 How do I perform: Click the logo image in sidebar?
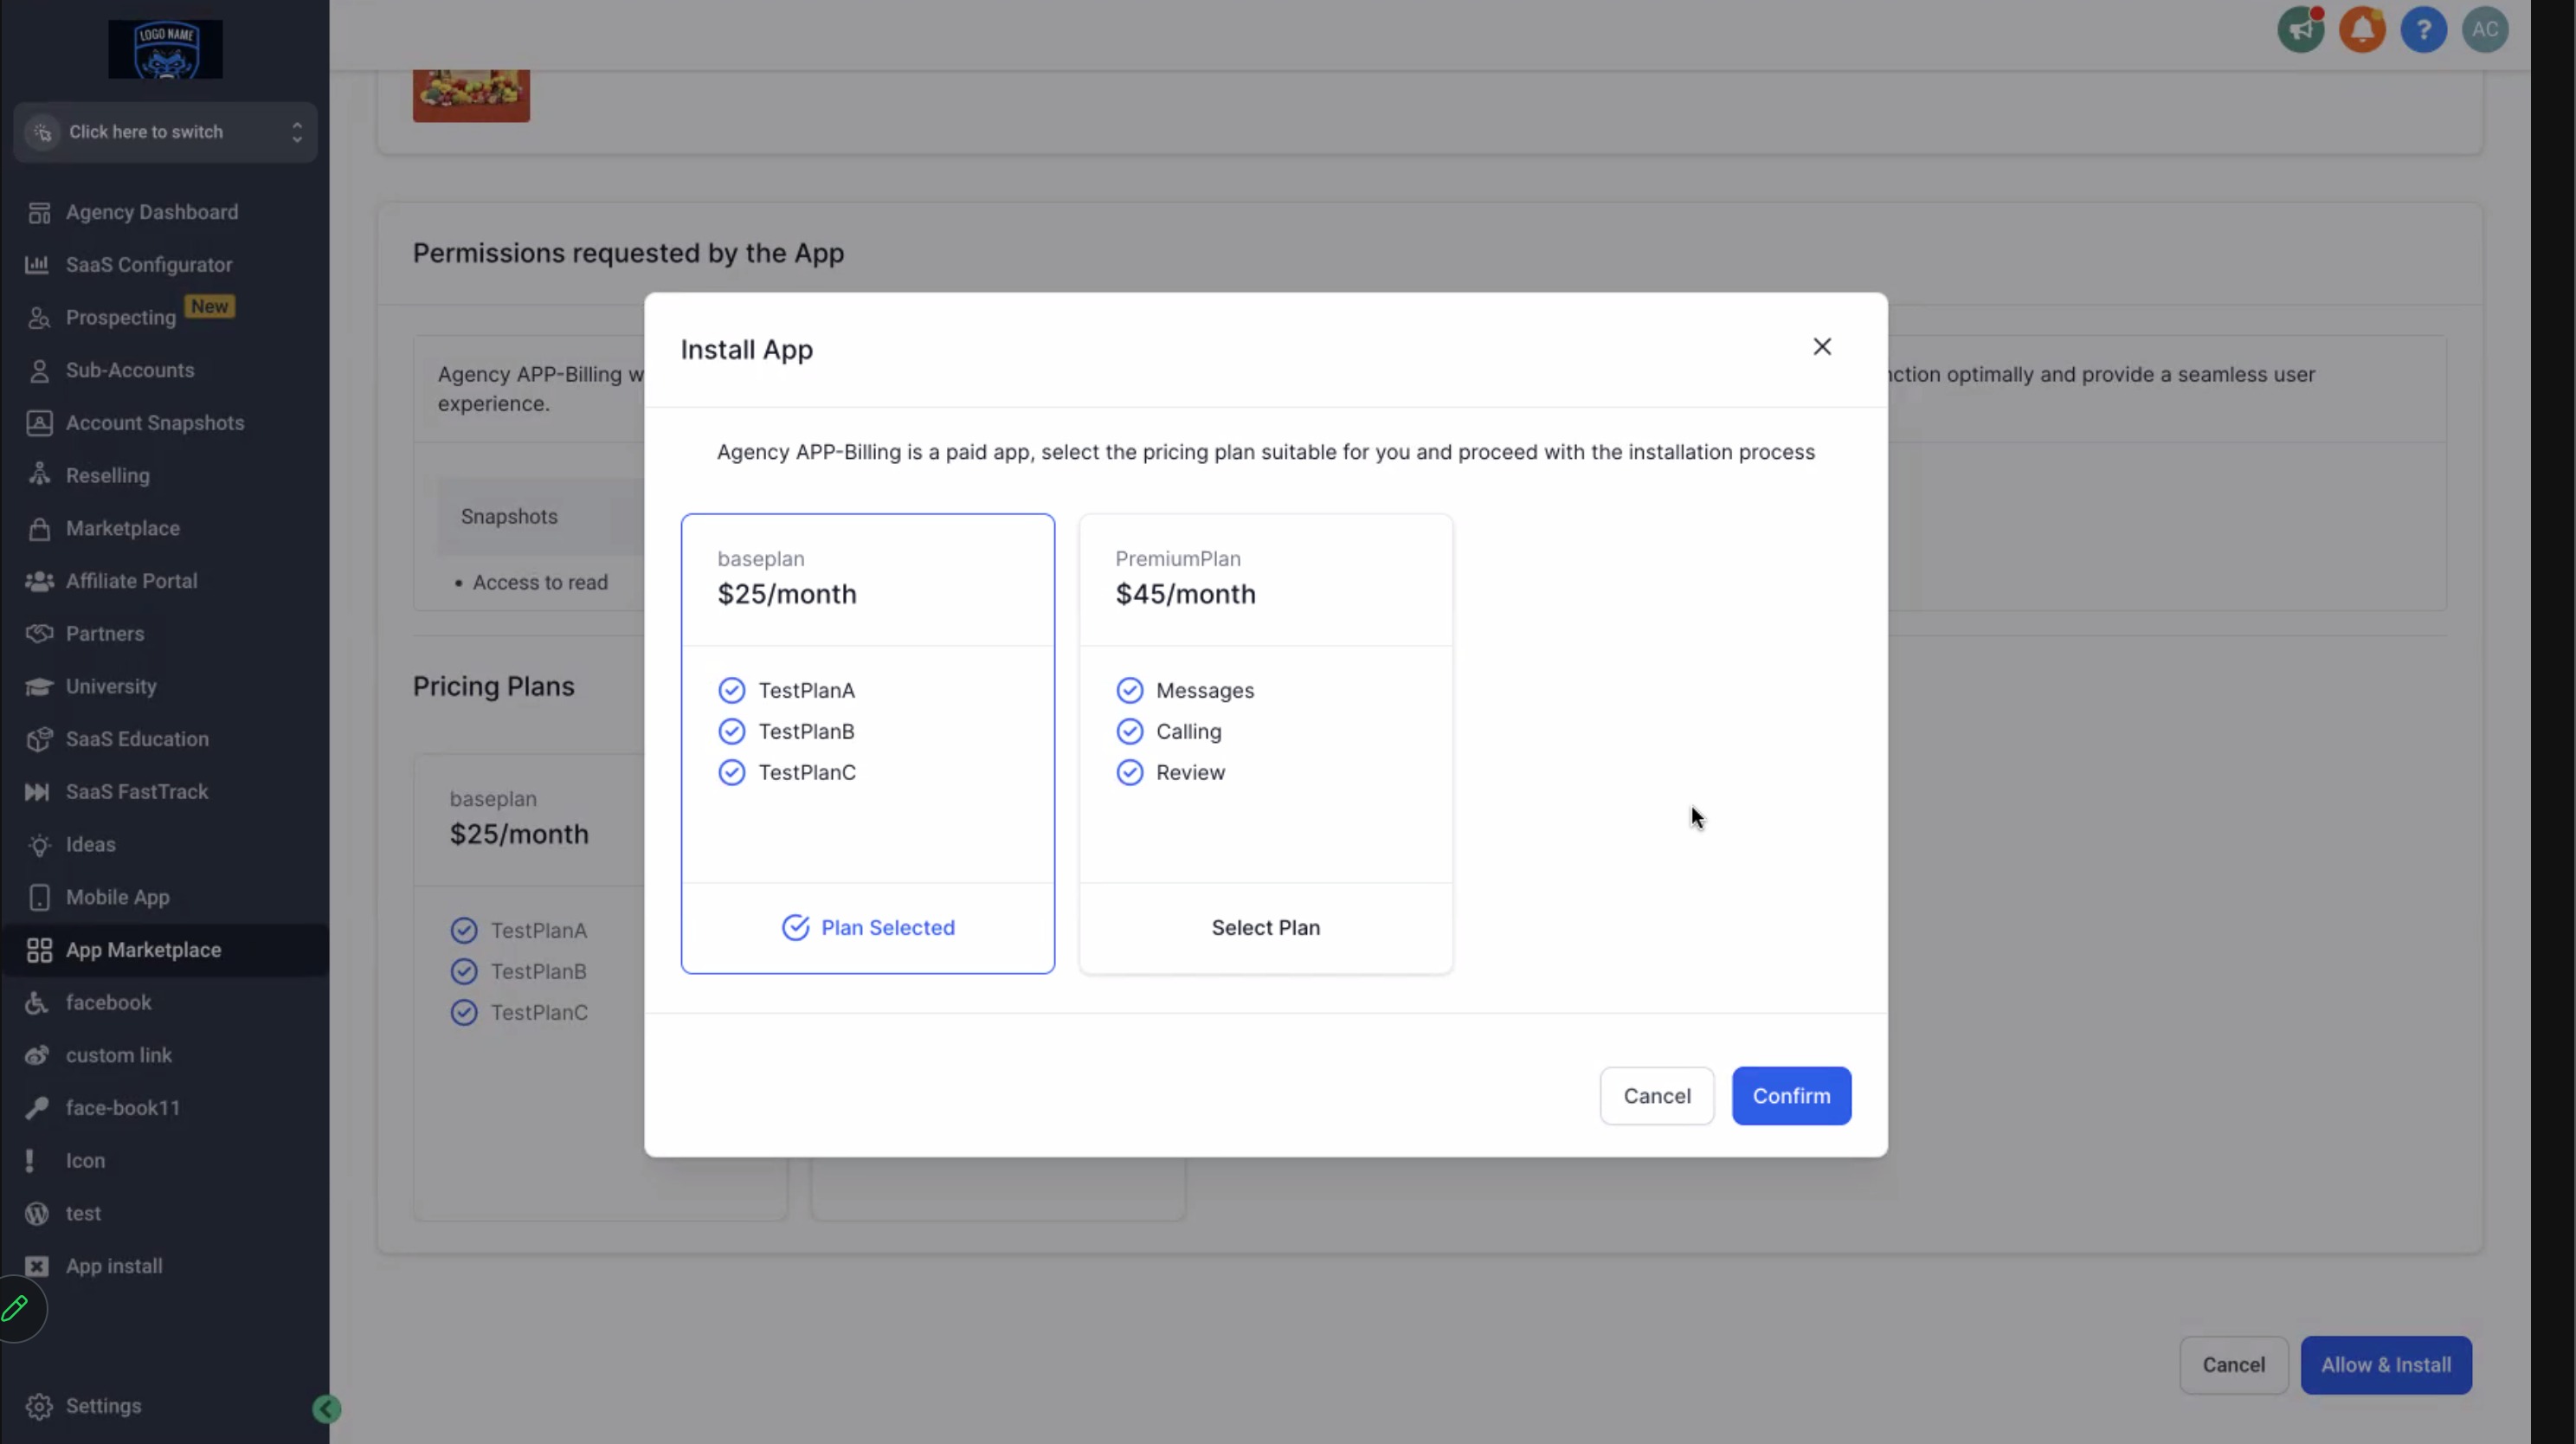(165, 49)
